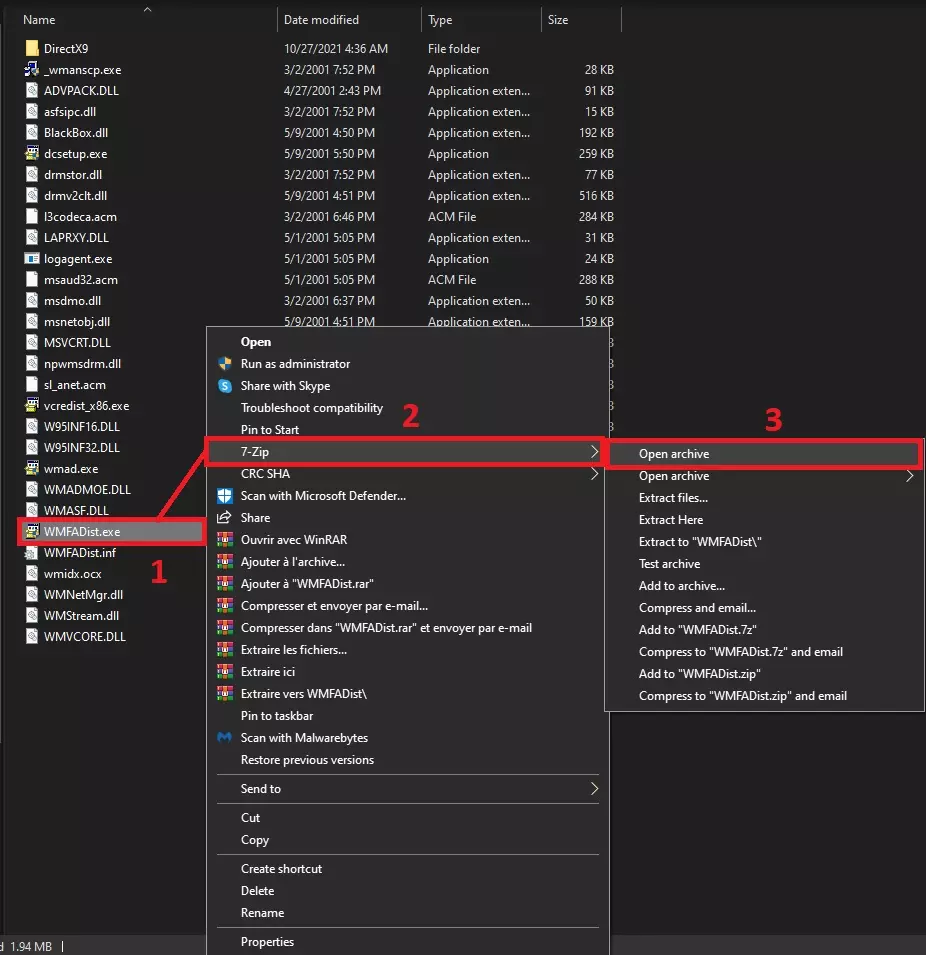Image resolution: width=926 pixels, height=955 pixels.
Task: Select the WMFADist.exe file name
Action: click(82, 532)
